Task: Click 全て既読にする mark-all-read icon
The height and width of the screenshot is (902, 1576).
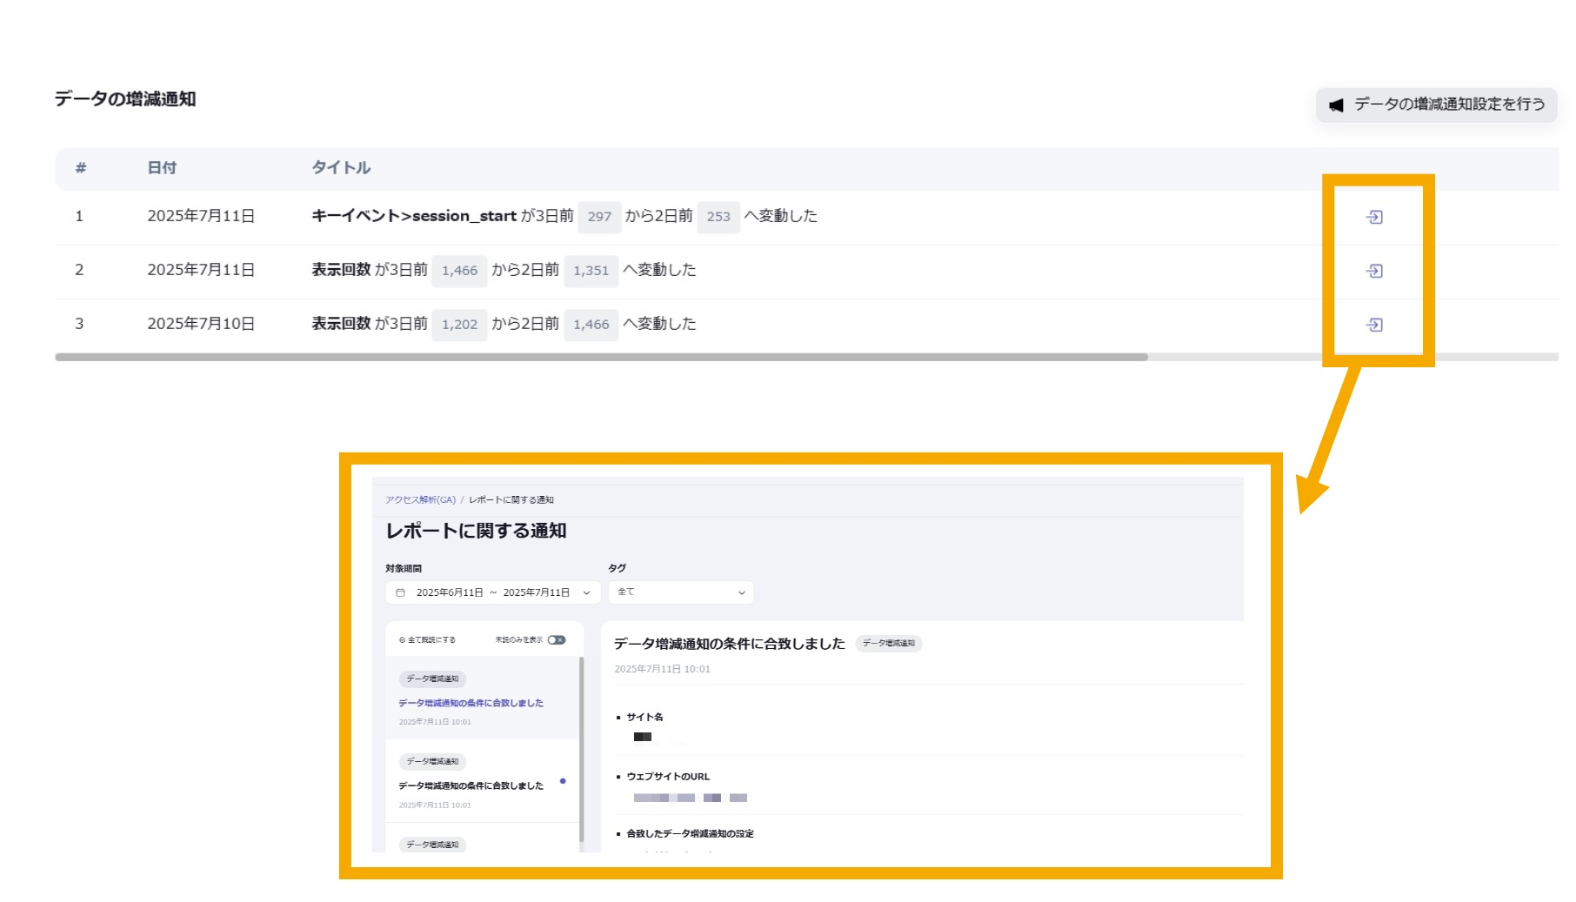Action: (x=402, y=640)
